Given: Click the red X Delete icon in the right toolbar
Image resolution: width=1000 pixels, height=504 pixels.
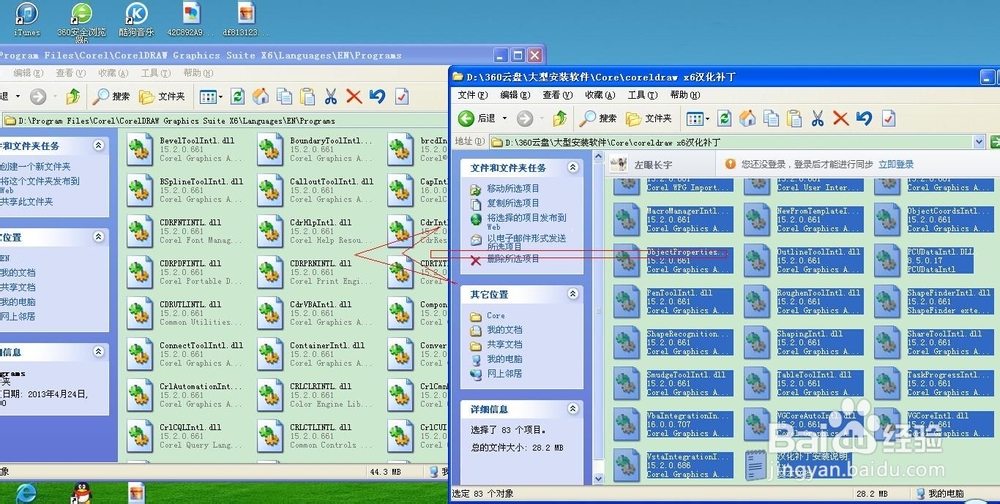Looking at the screenshot, I should click(841, 118).
